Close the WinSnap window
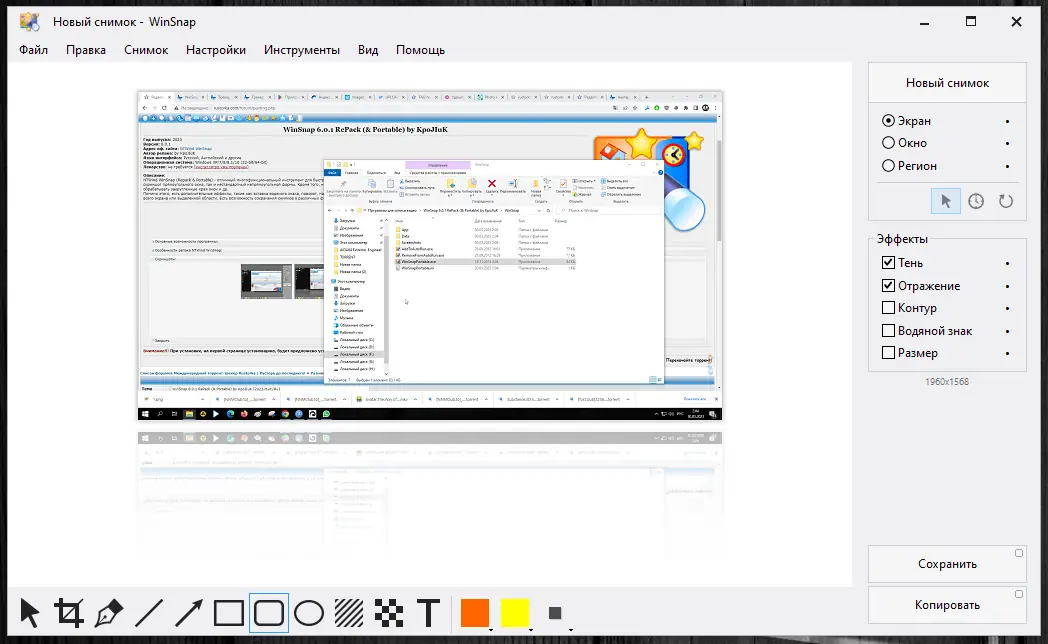This screenshot has height=644, width=1048. 1017,22
